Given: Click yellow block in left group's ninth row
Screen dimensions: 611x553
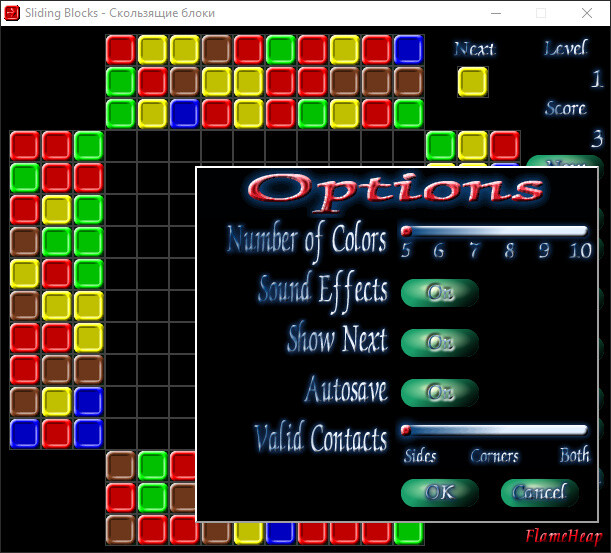Looking at the screenshot, I should click(x=57, y=402).
